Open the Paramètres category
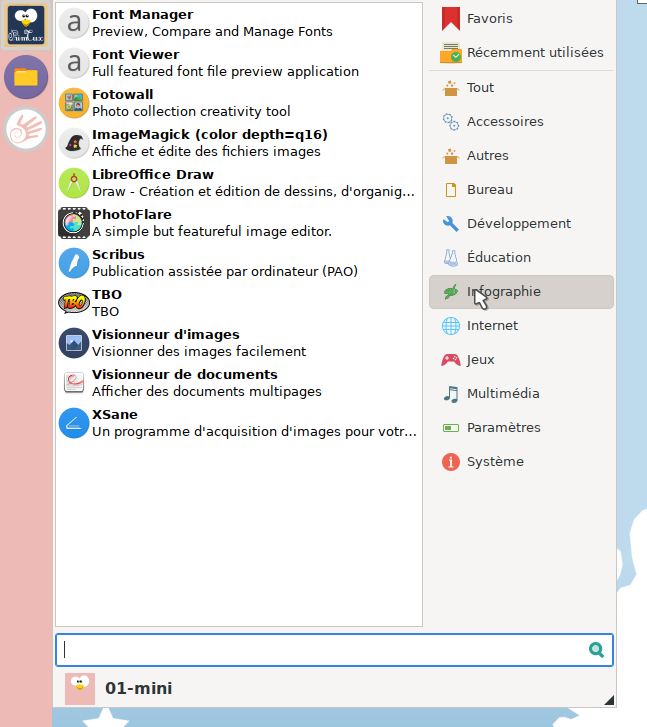The image size is (647, 727). tap(521, 427)
